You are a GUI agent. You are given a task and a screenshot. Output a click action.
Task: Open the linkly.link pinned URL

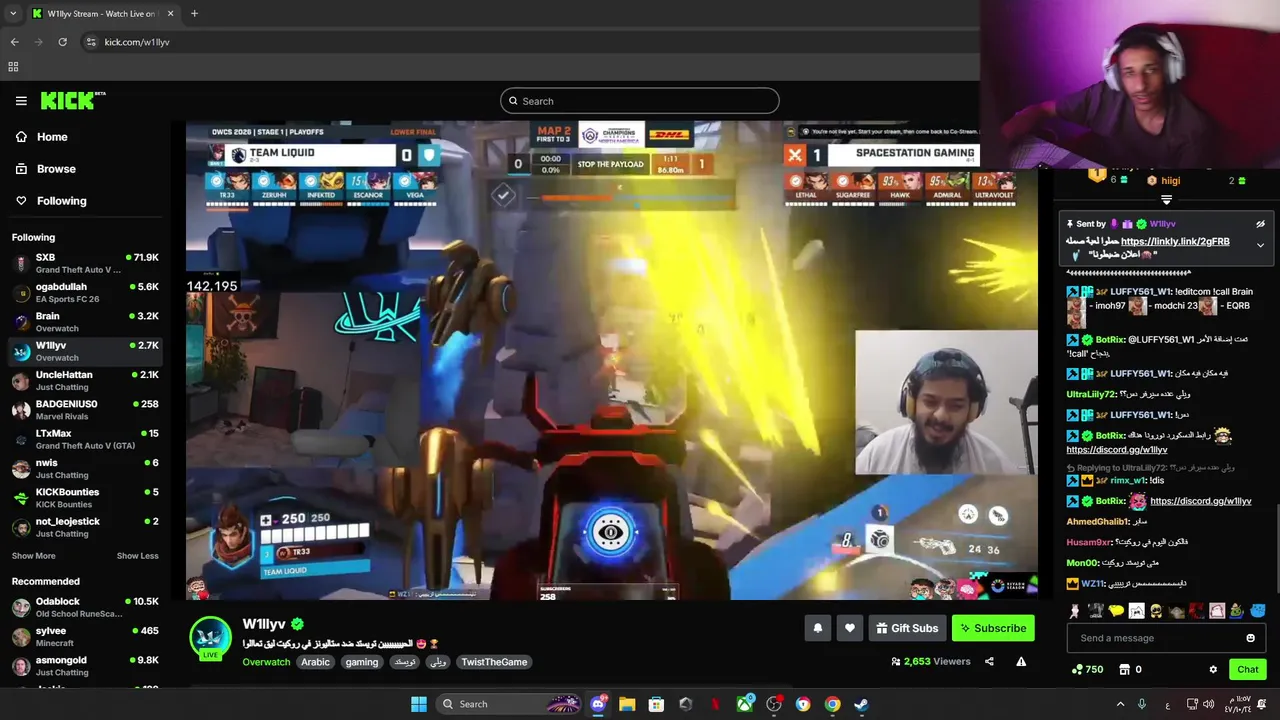1175,241
